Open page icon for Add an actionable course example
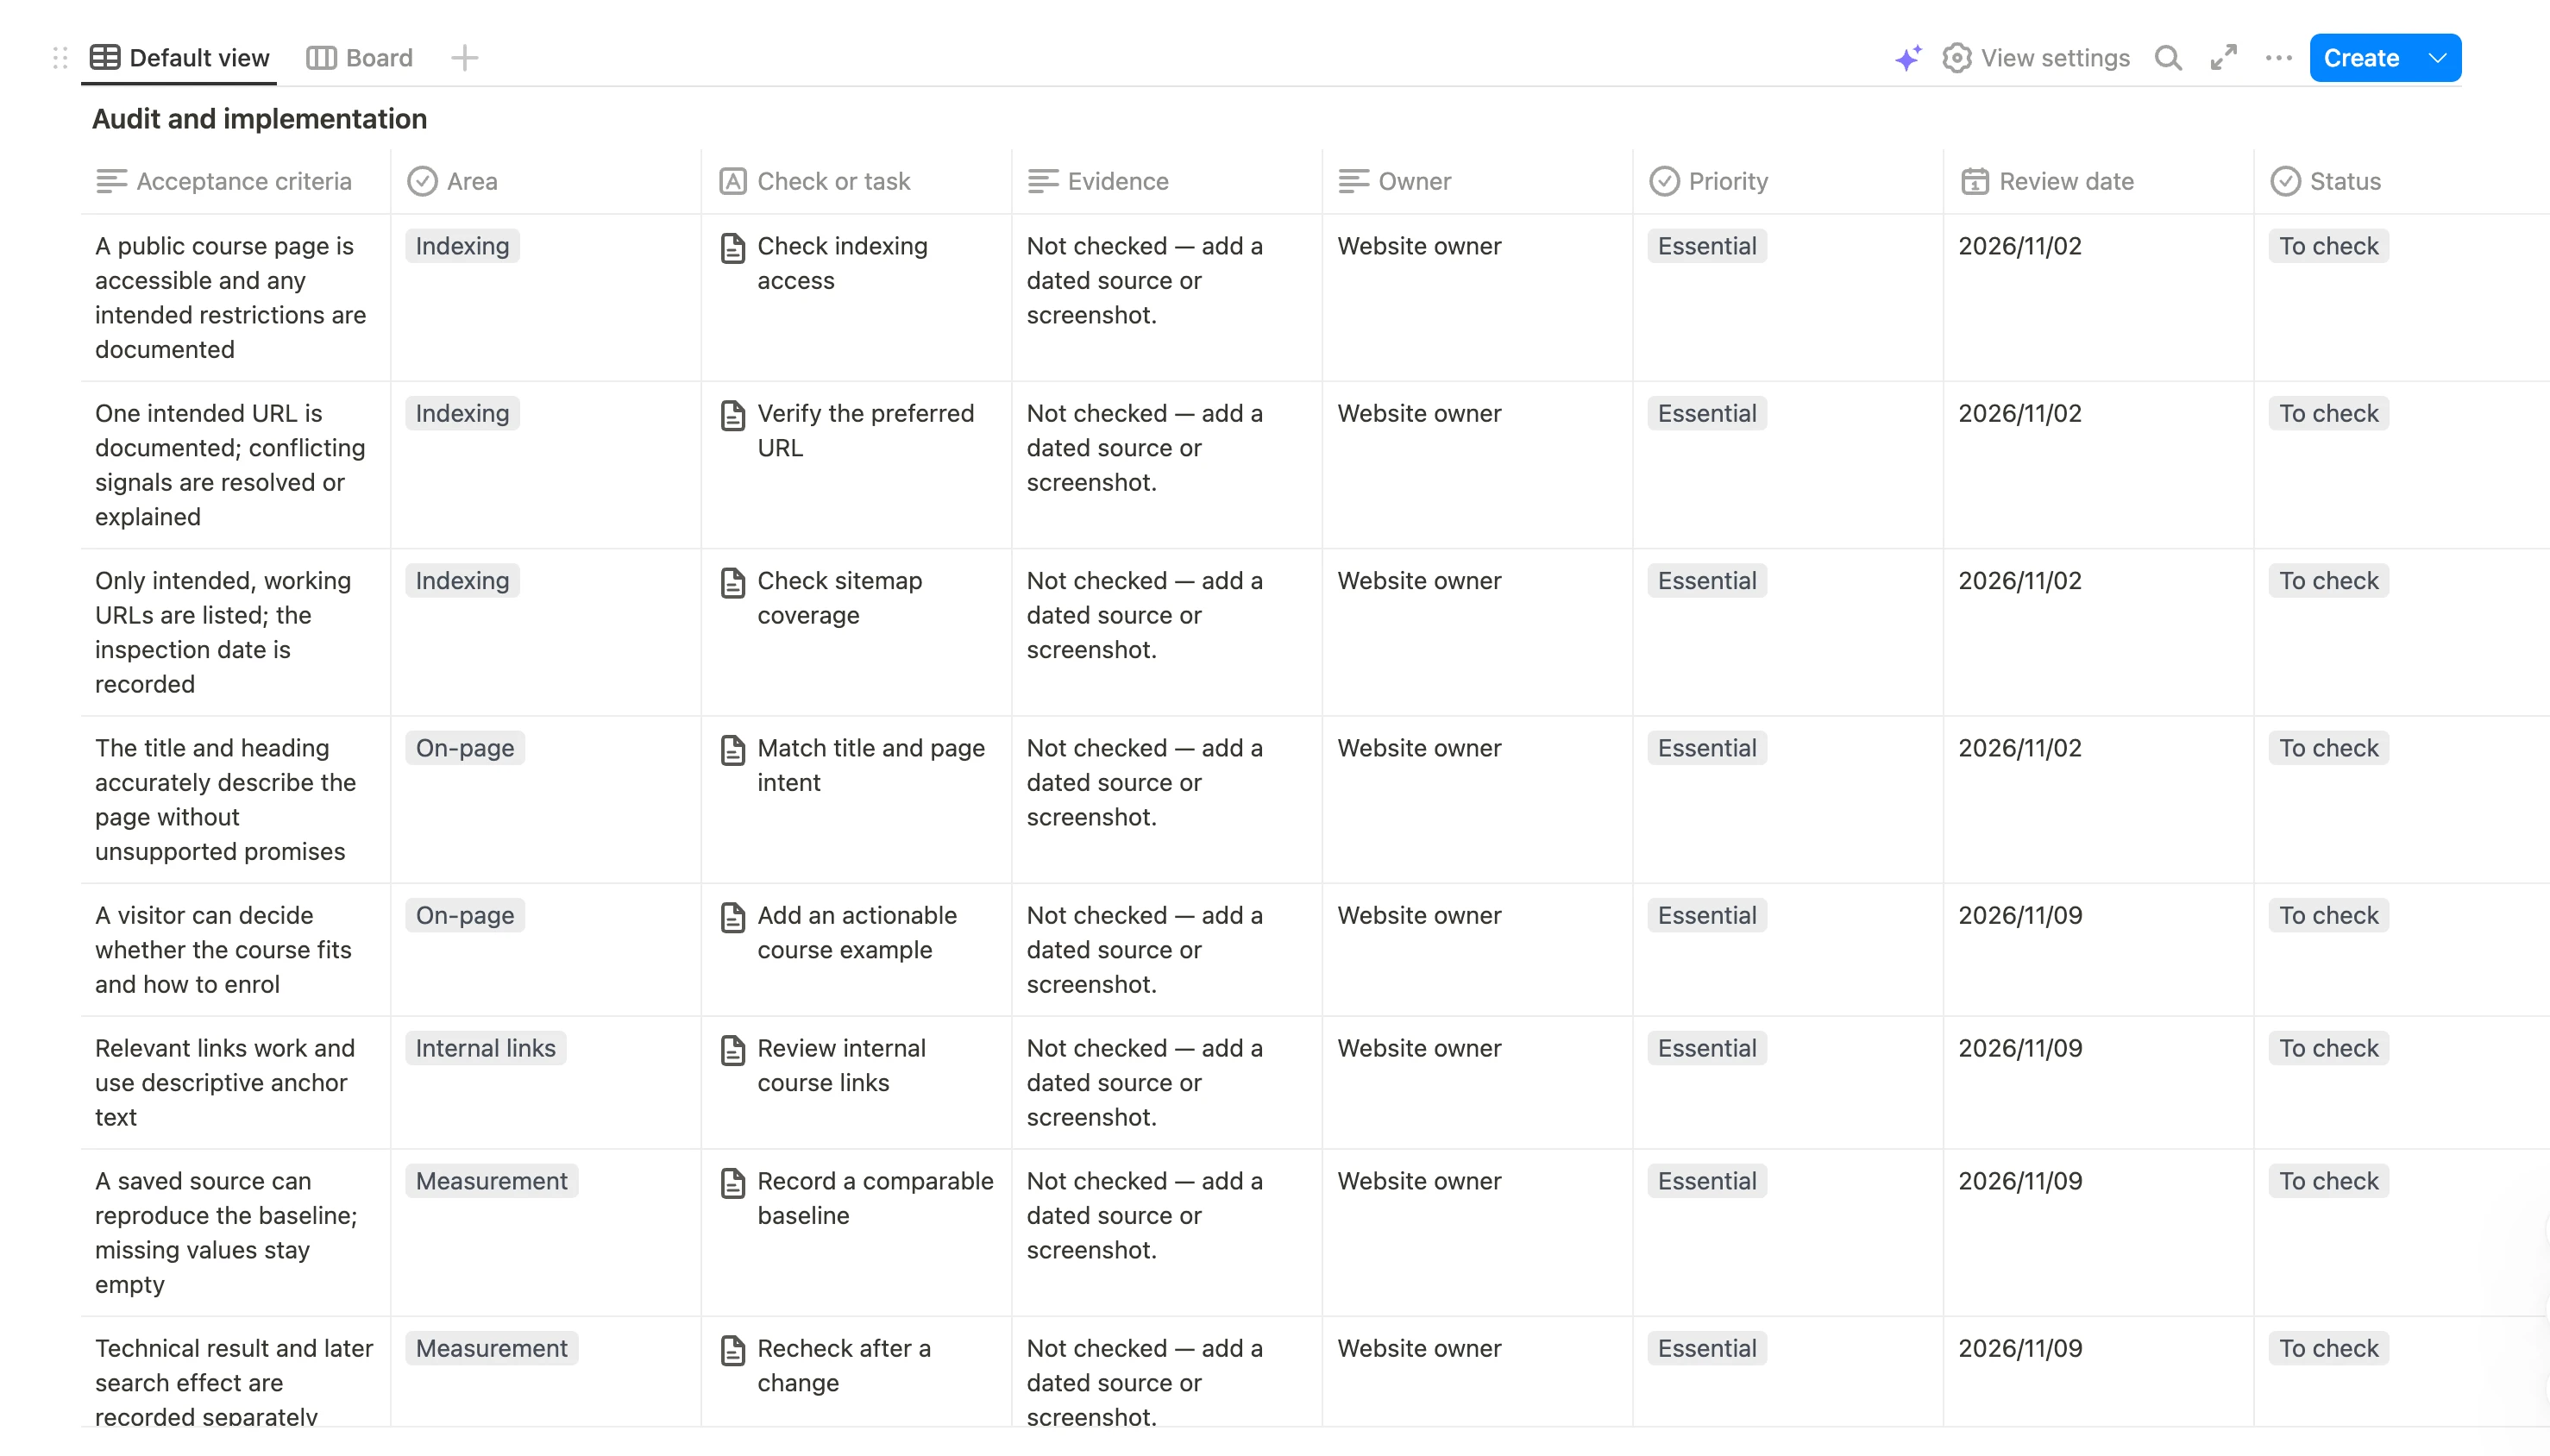2550x1456 pixels. tap(733, 917)
